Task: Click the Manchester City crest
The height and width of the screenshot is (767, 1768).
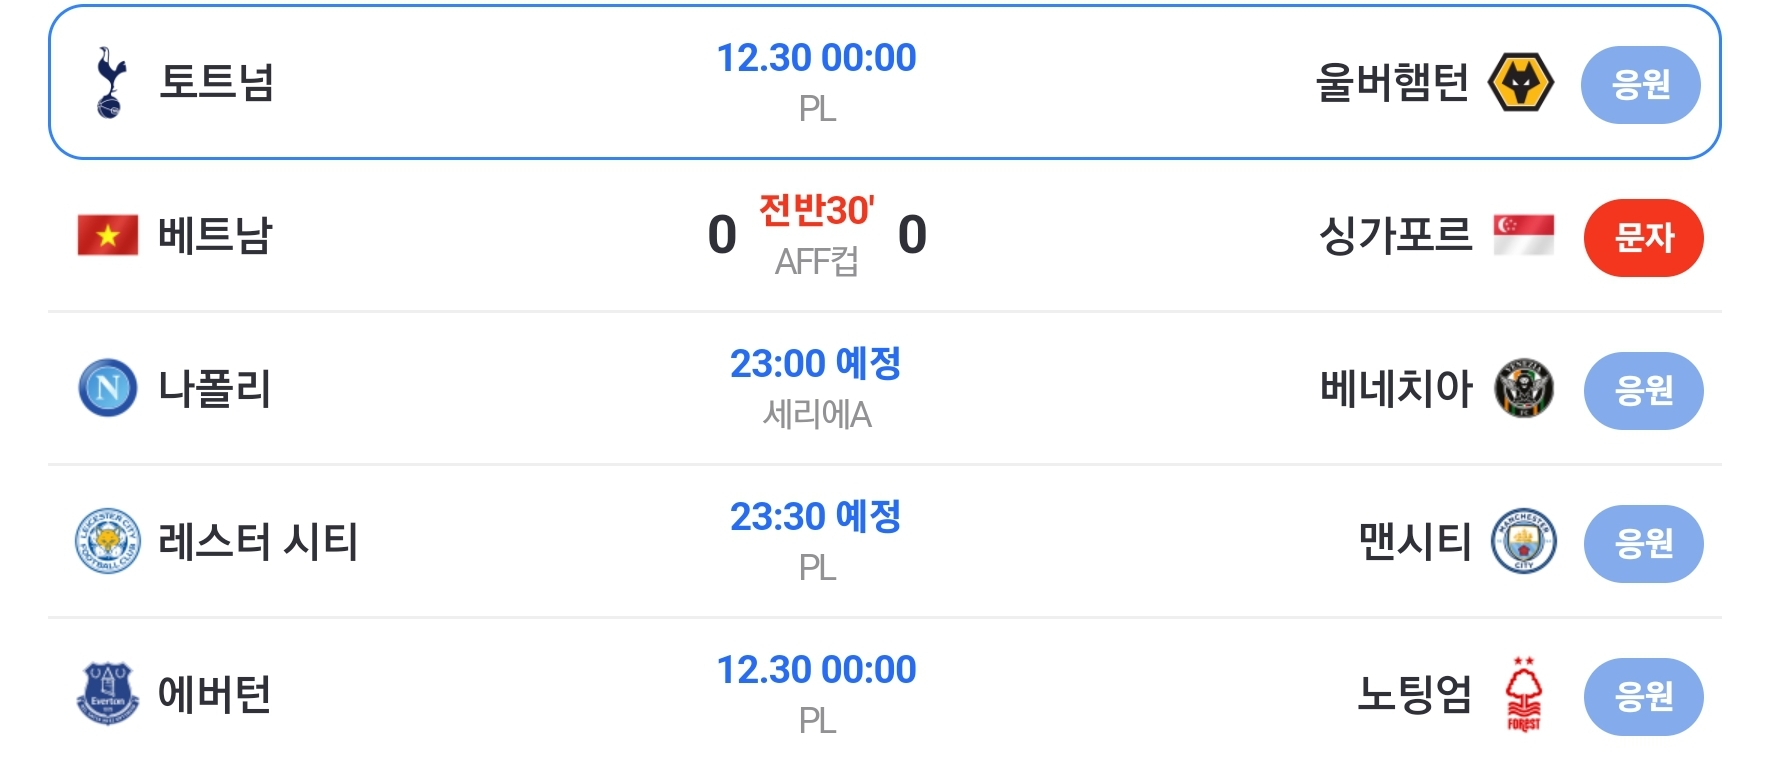Action: click(1523, 541)
